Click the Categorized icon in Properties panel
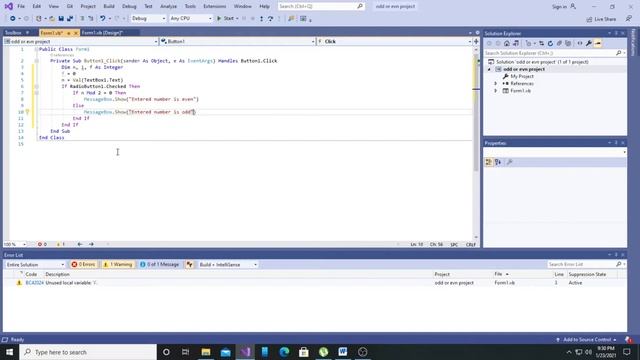 489,162
